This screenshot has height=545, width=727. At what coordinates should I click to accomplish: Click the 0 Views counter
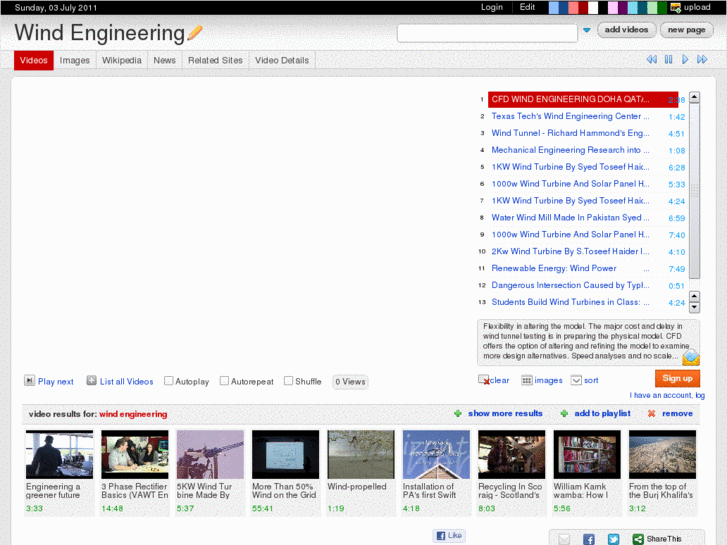[350, 382]
